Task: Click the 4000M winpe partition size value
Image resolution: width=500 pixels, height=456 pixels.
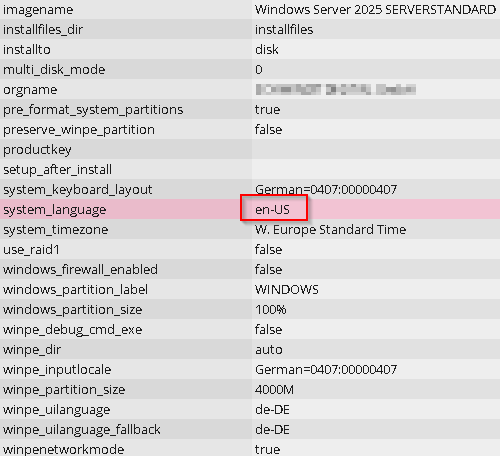Action: (274, 390)
